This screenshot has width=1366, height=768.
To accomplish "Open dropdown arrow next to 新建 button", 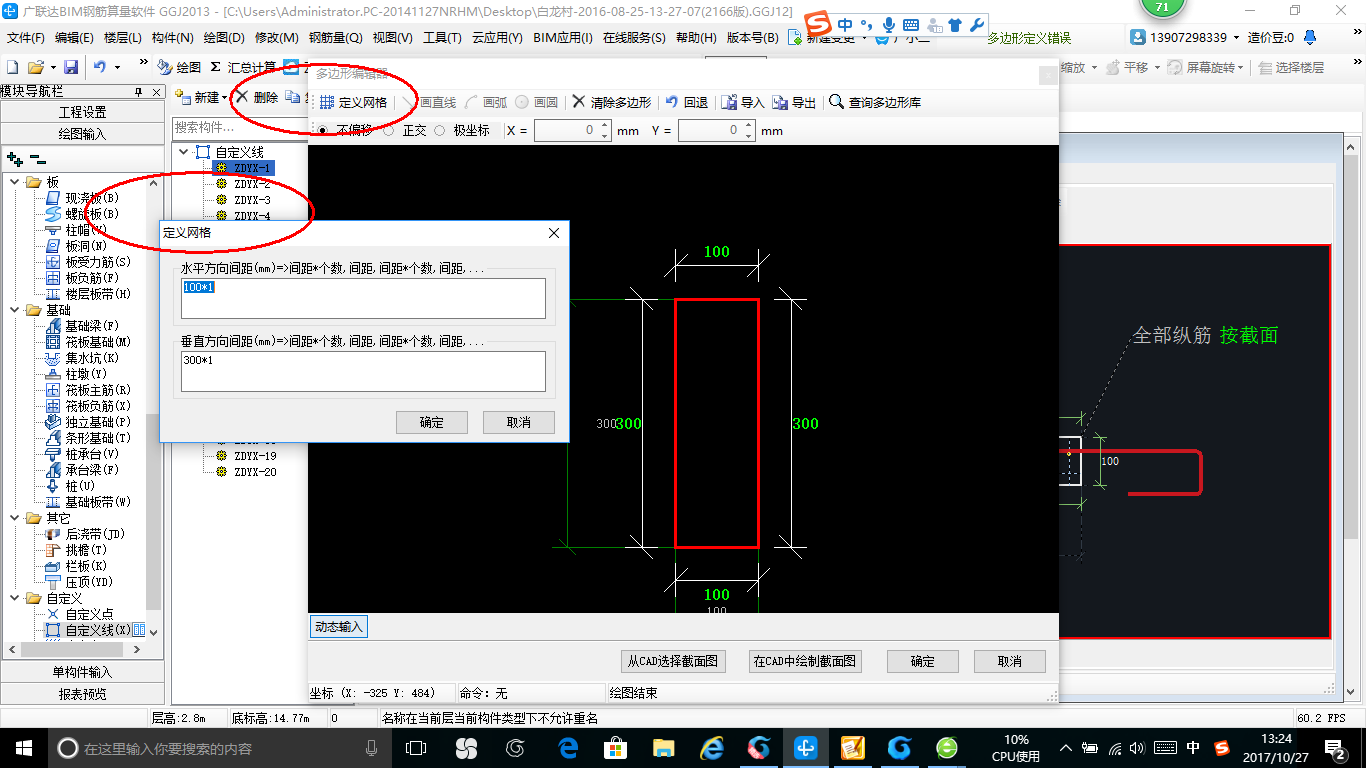I will pyautogui.click(x=225, y=97).
